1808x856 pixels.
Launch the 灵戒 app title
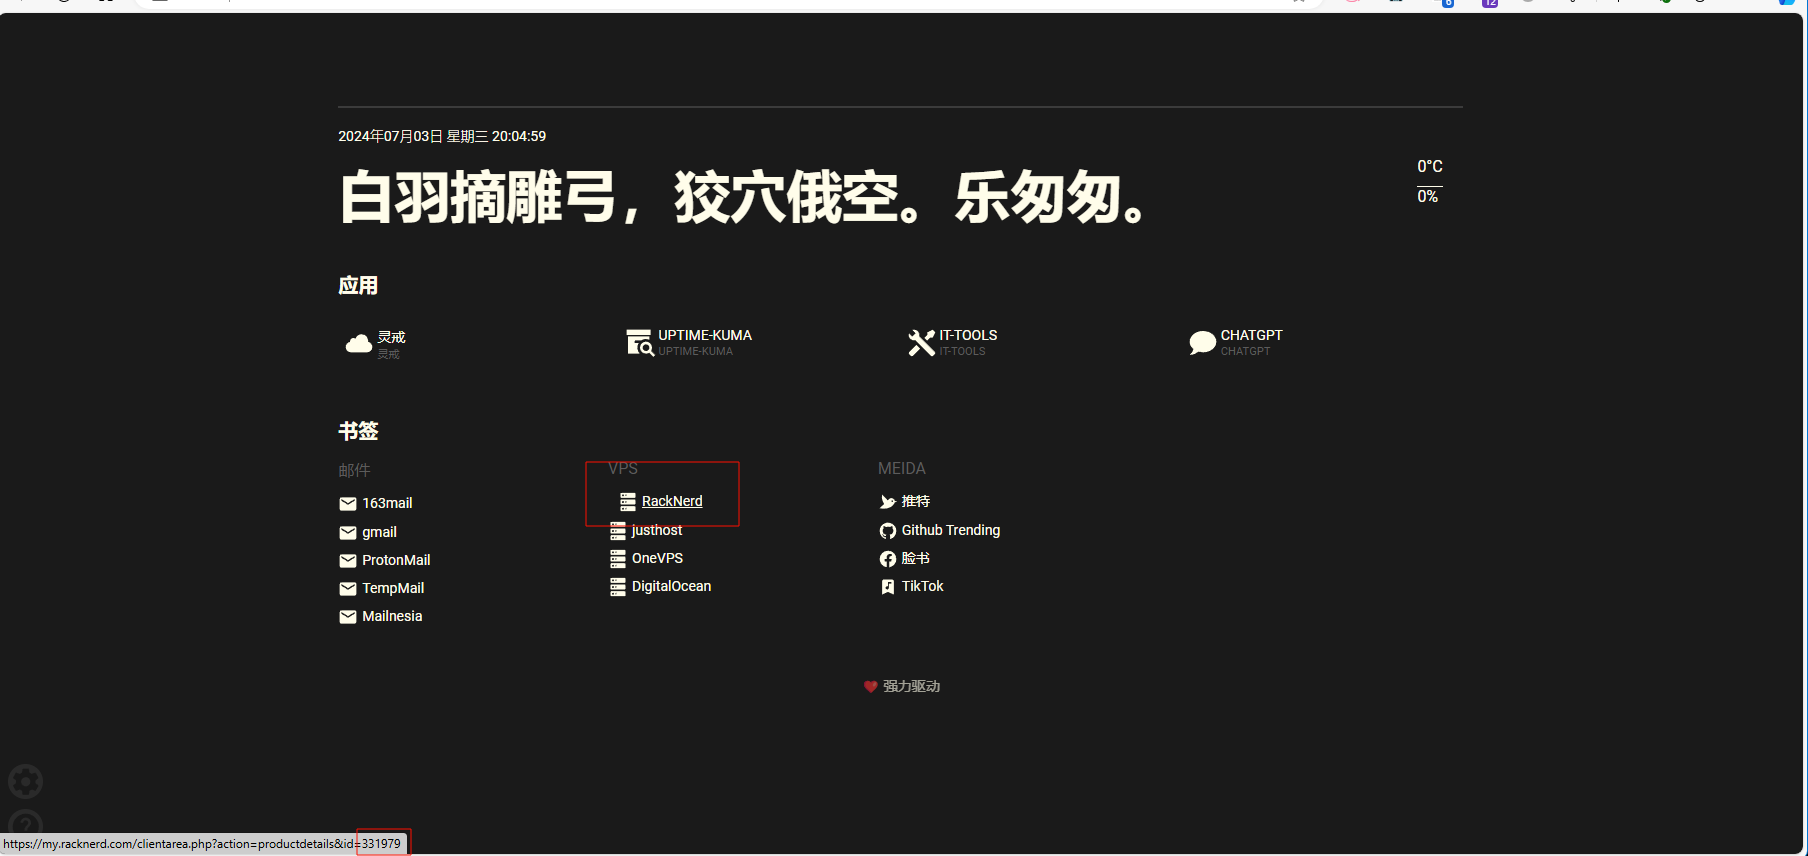pyautogui.click(x=391, y=337)
